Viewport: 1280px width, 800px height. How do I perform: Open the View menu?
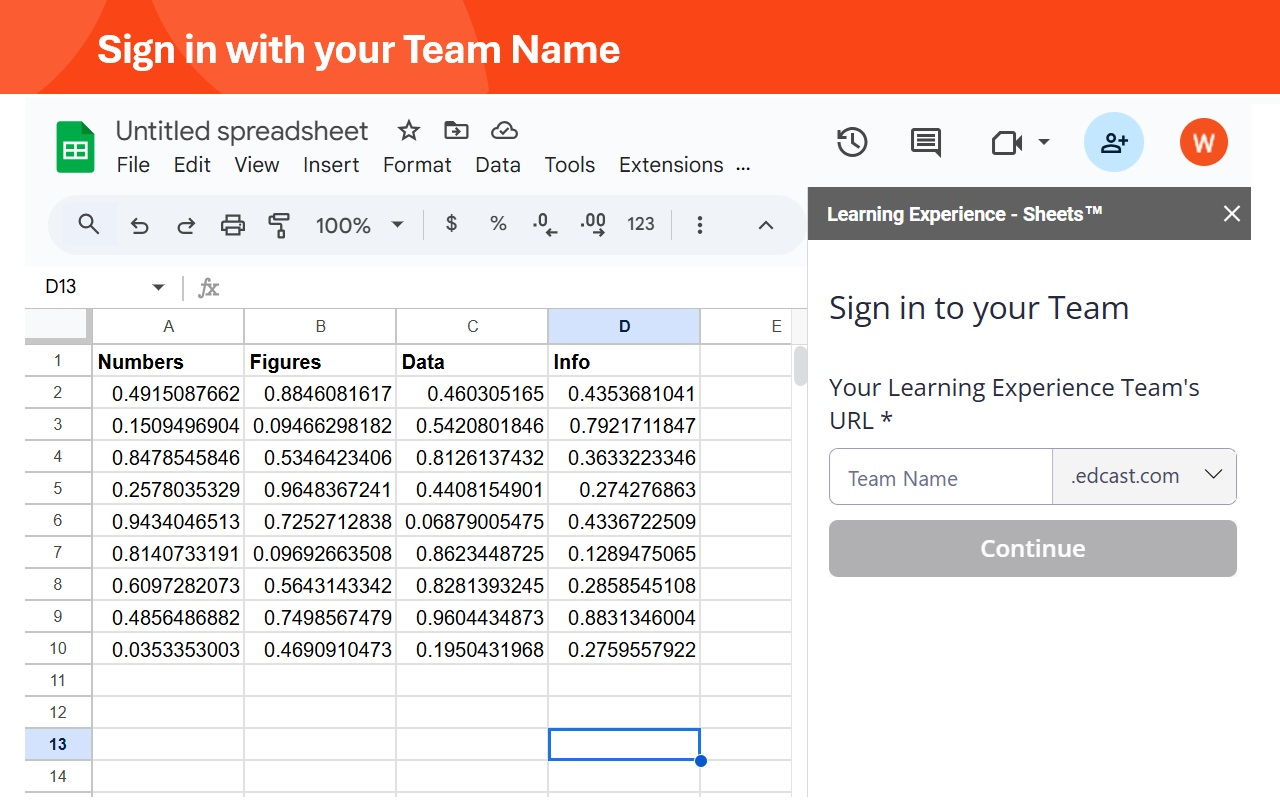pyautogui.click(x=257, y=165)
